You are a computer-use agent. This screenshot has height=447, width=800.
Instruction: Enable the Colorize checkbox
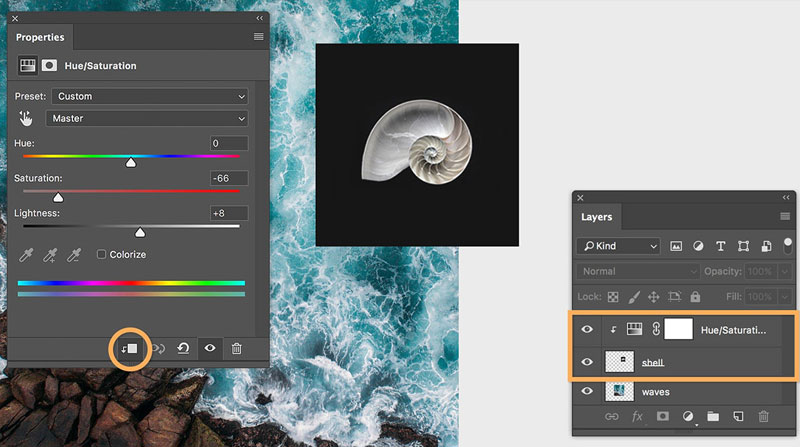(x=101, y=255)
